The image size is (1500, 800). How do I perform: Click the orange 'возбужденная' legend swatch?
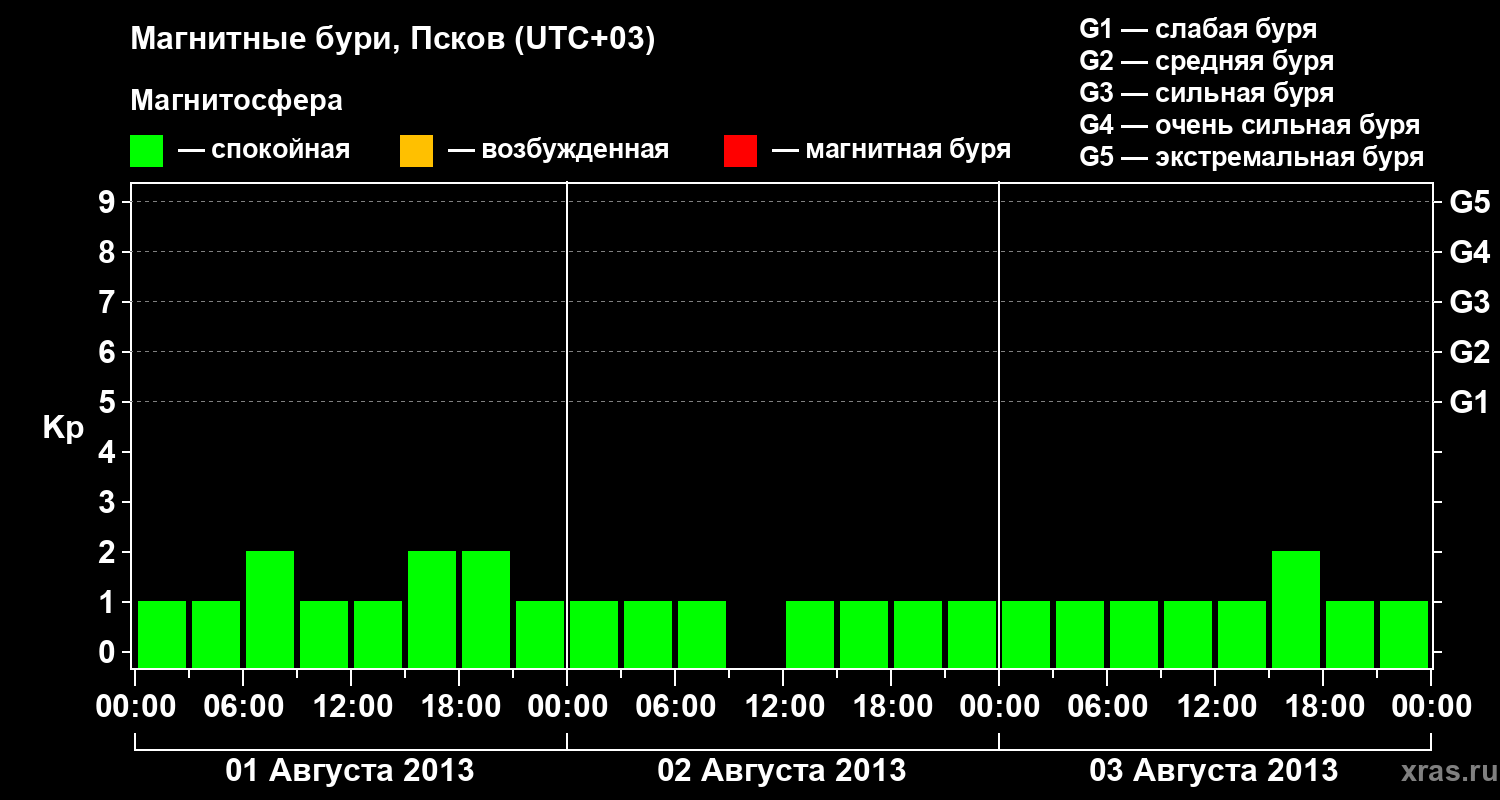coord(416,151)
